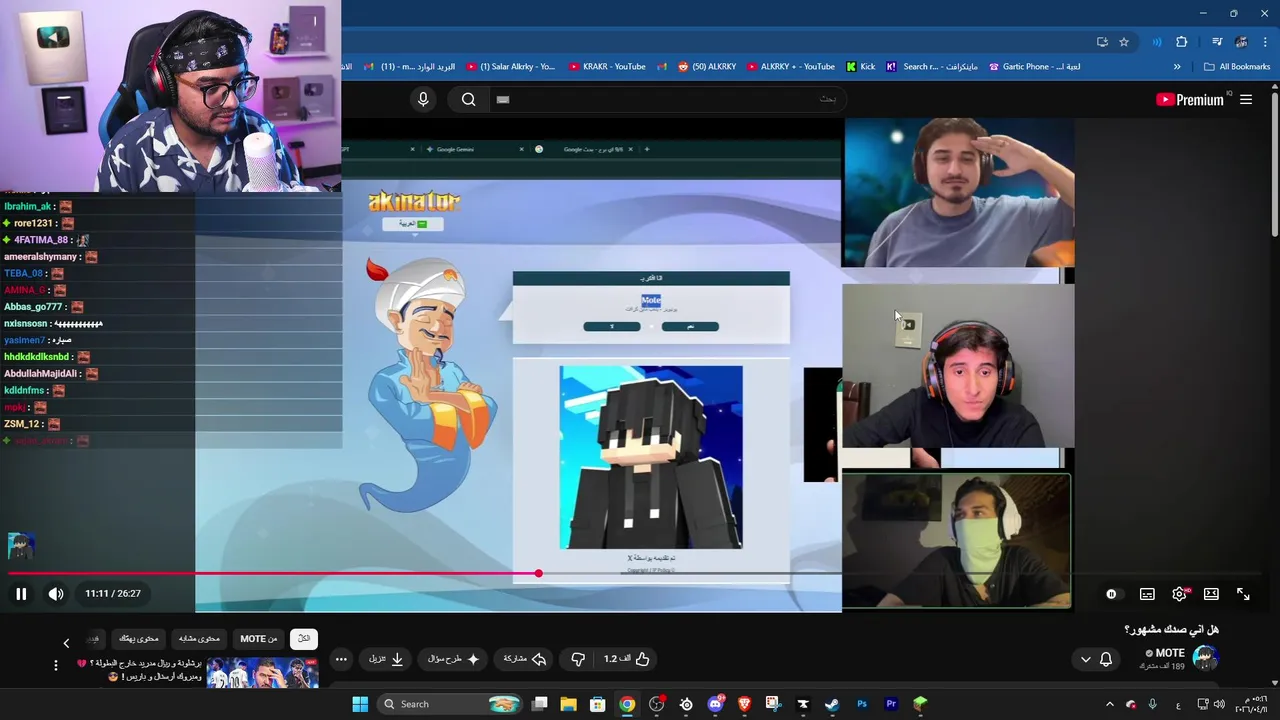The width and height of the screenshot is (1280, 720).
Task: Show hidden system tray icons
Action: (x=1109, y=704)
